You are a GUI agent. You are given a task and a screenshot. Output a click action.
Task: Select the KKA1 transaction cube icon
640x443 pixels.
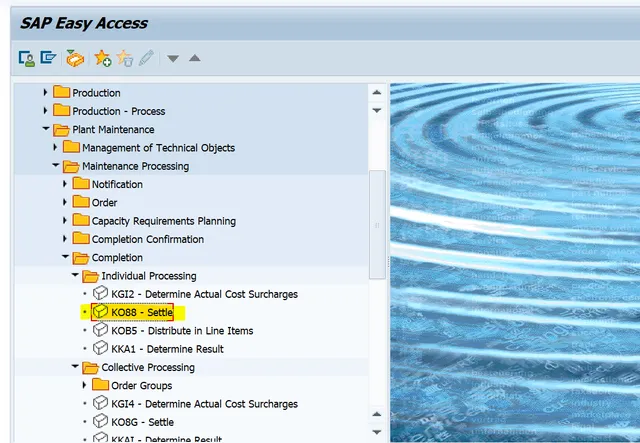point(100,348)
